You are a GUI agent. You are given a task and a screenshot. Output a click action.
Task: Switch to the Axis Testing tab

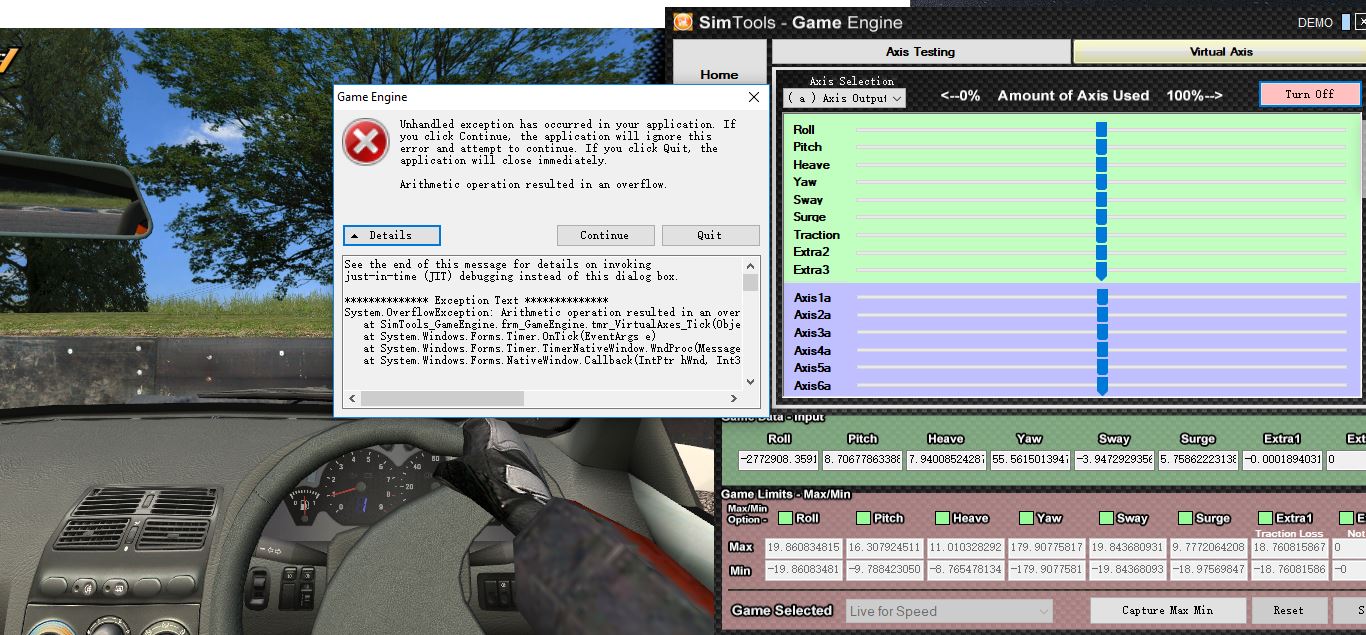point(920,51)
